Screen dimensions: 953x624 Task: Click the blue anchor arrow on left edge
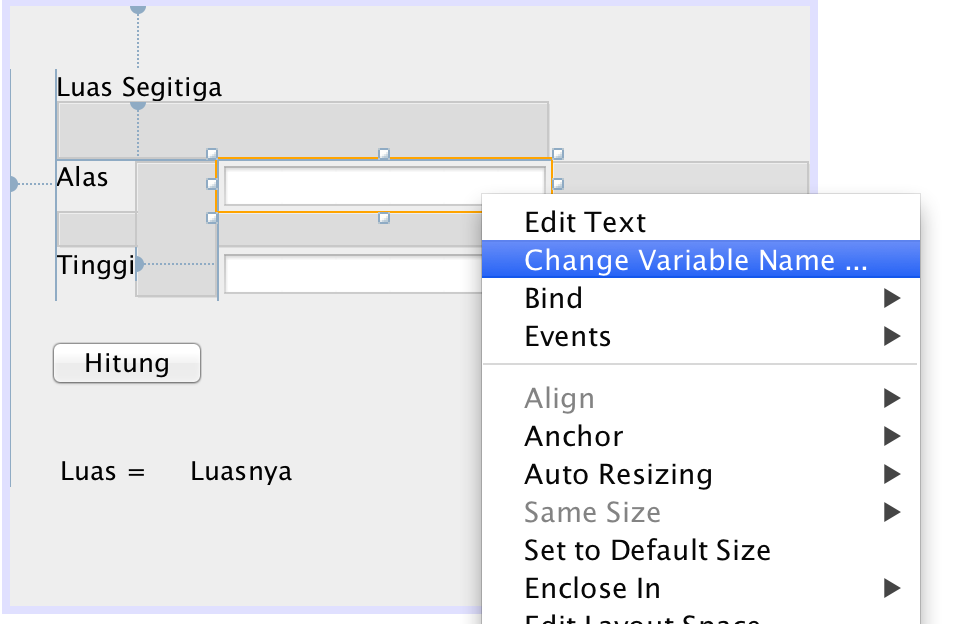14,182
